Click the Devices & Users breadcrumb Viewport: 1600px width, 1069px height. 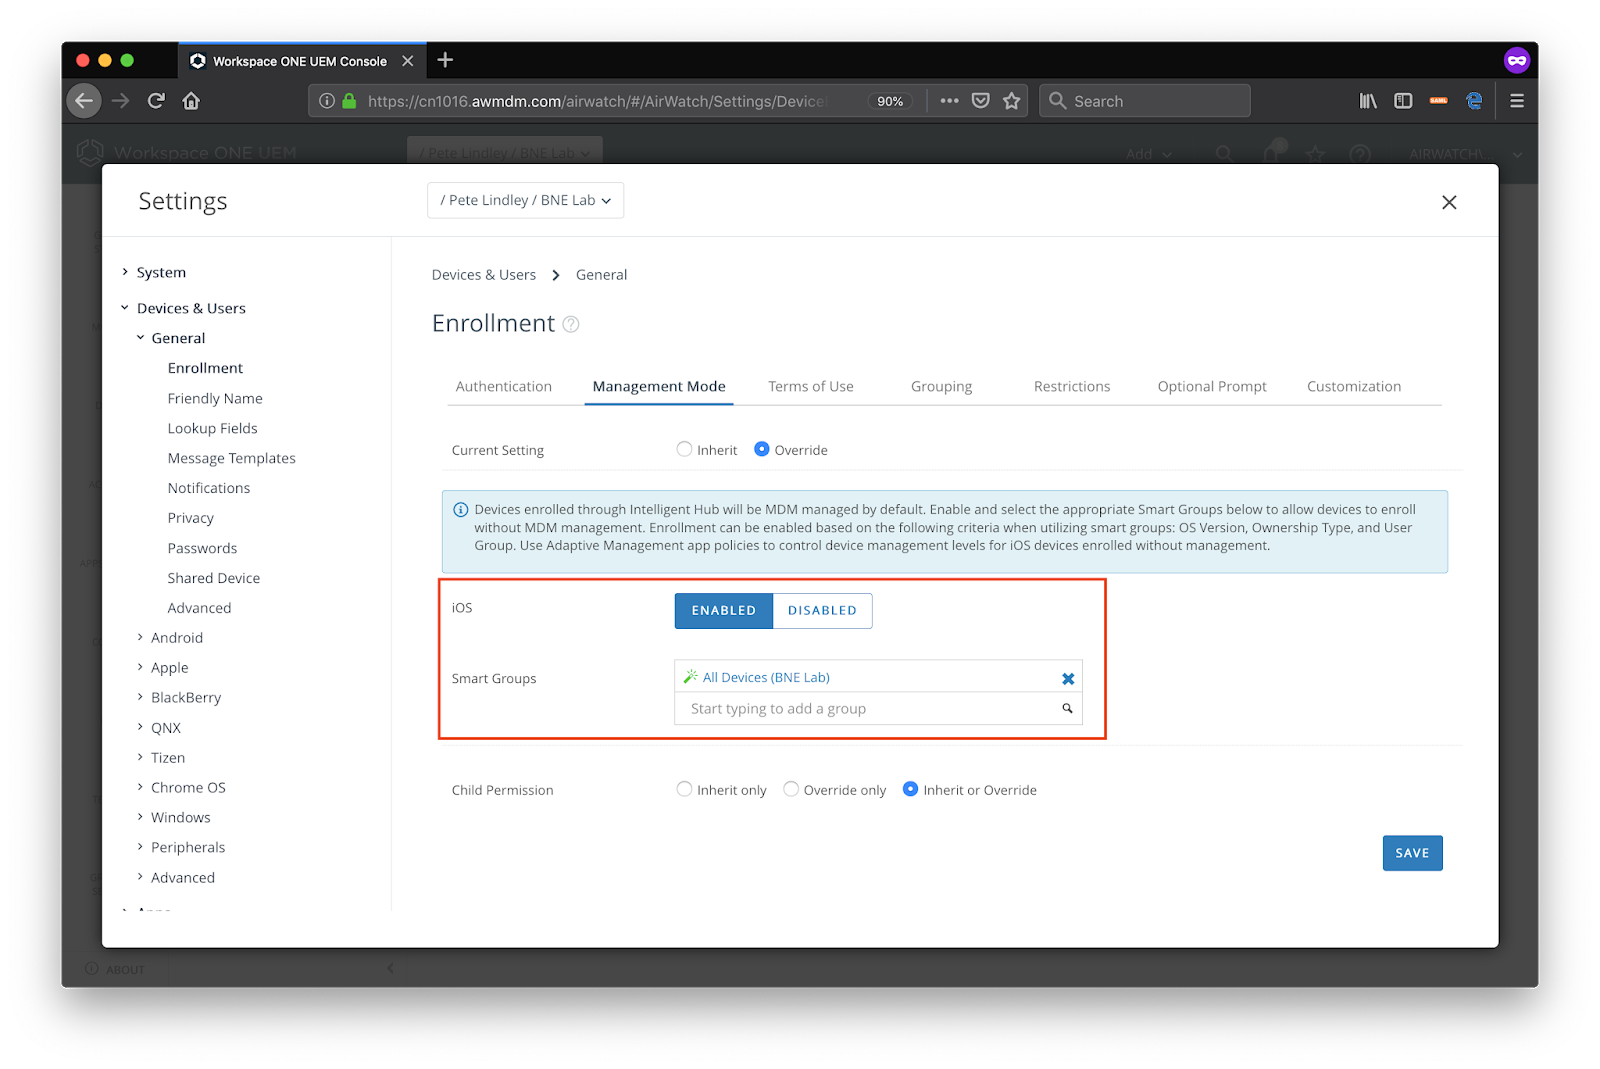[x=484, y=275]
